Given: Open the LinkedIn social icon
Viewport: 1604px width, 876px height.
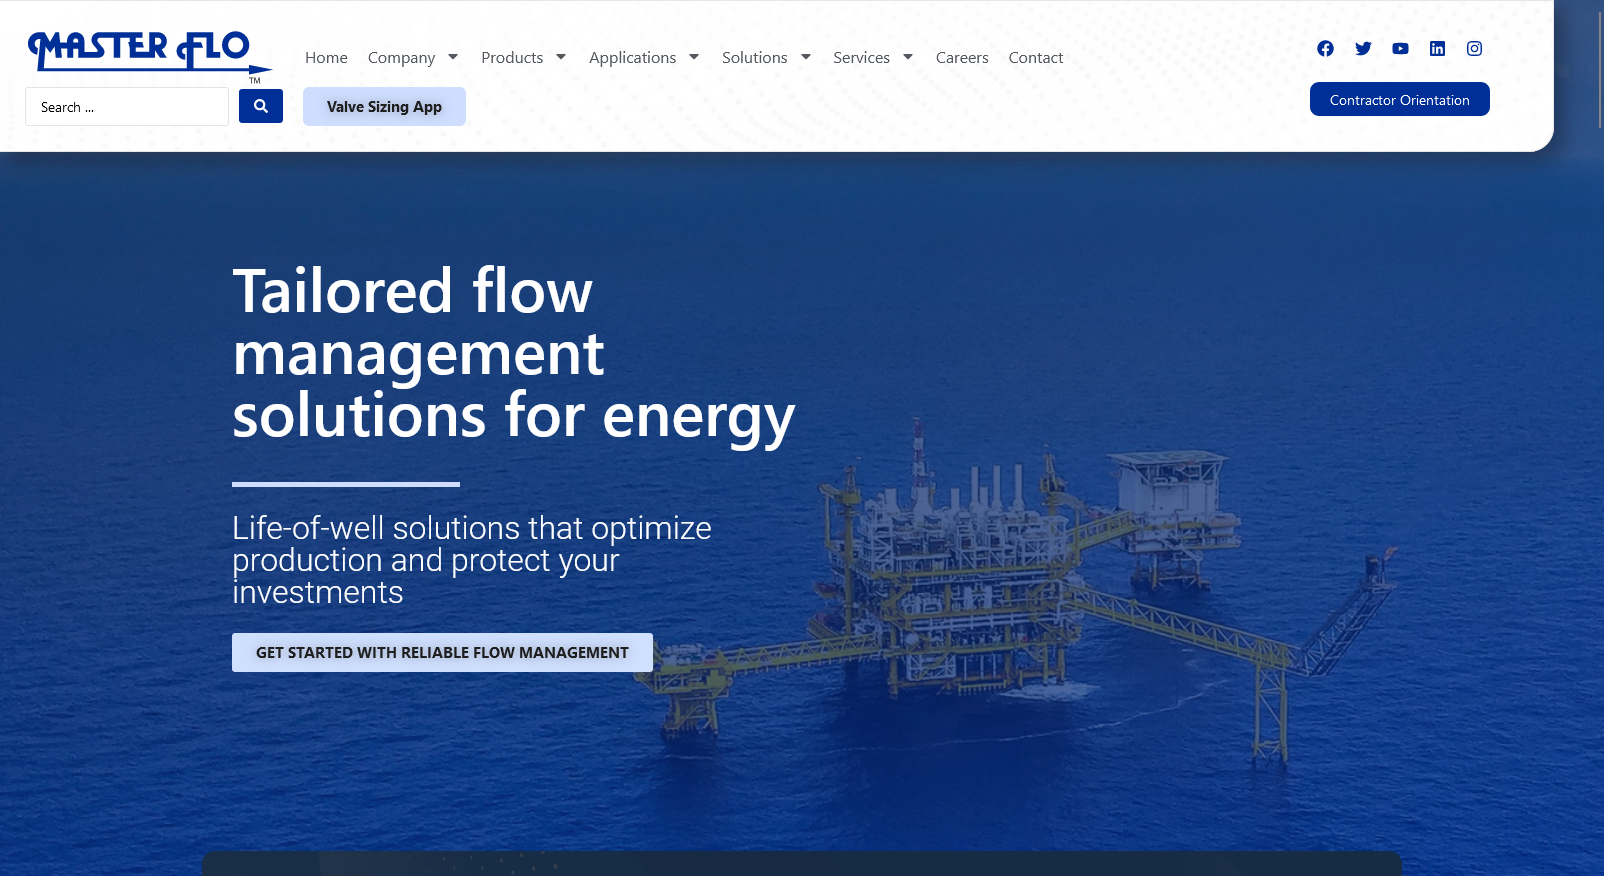Looking at the screenshot, I should pyautogui.click(x=1437, y=49).
